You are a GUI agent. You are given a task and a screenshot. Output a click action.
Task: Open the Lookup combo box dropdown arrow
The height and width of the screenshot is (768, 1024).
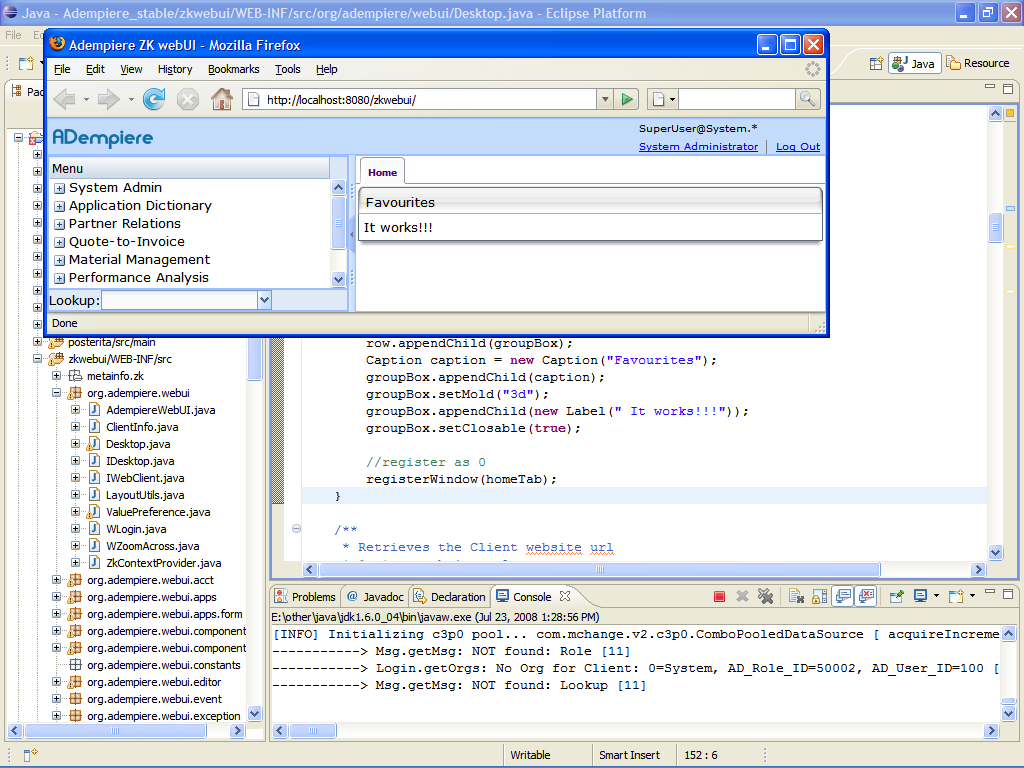tap(264, 300)
